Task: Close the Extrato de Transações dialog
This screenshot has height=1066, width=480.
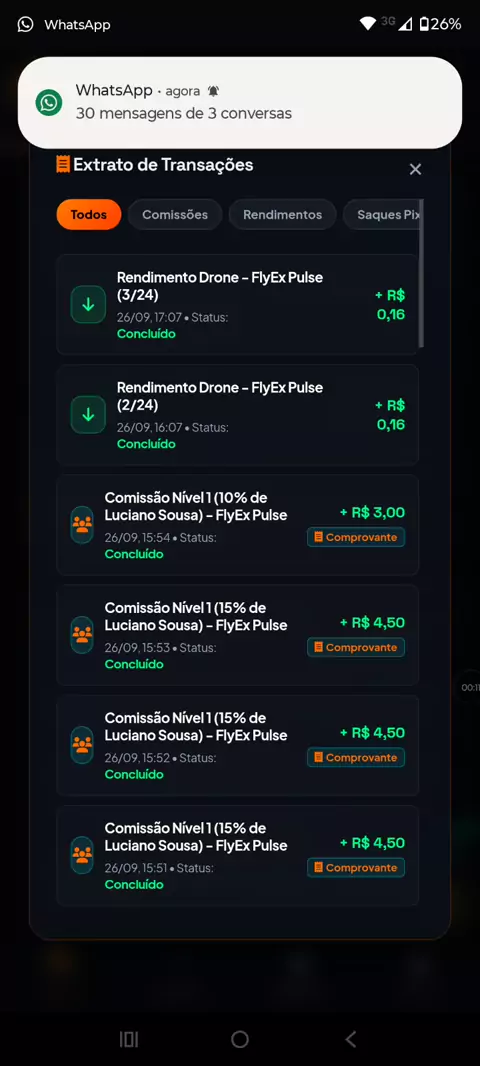Action: 415,169
